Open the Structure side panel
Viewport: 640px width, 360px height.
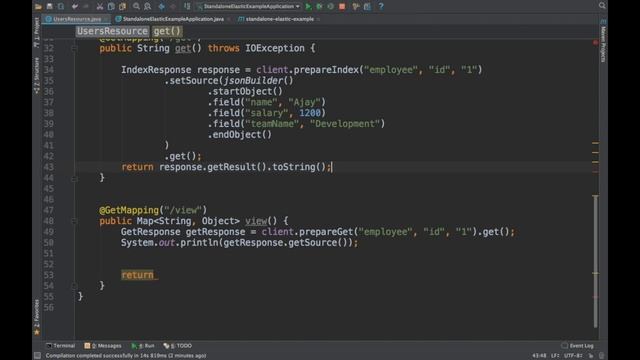[37, 76]
